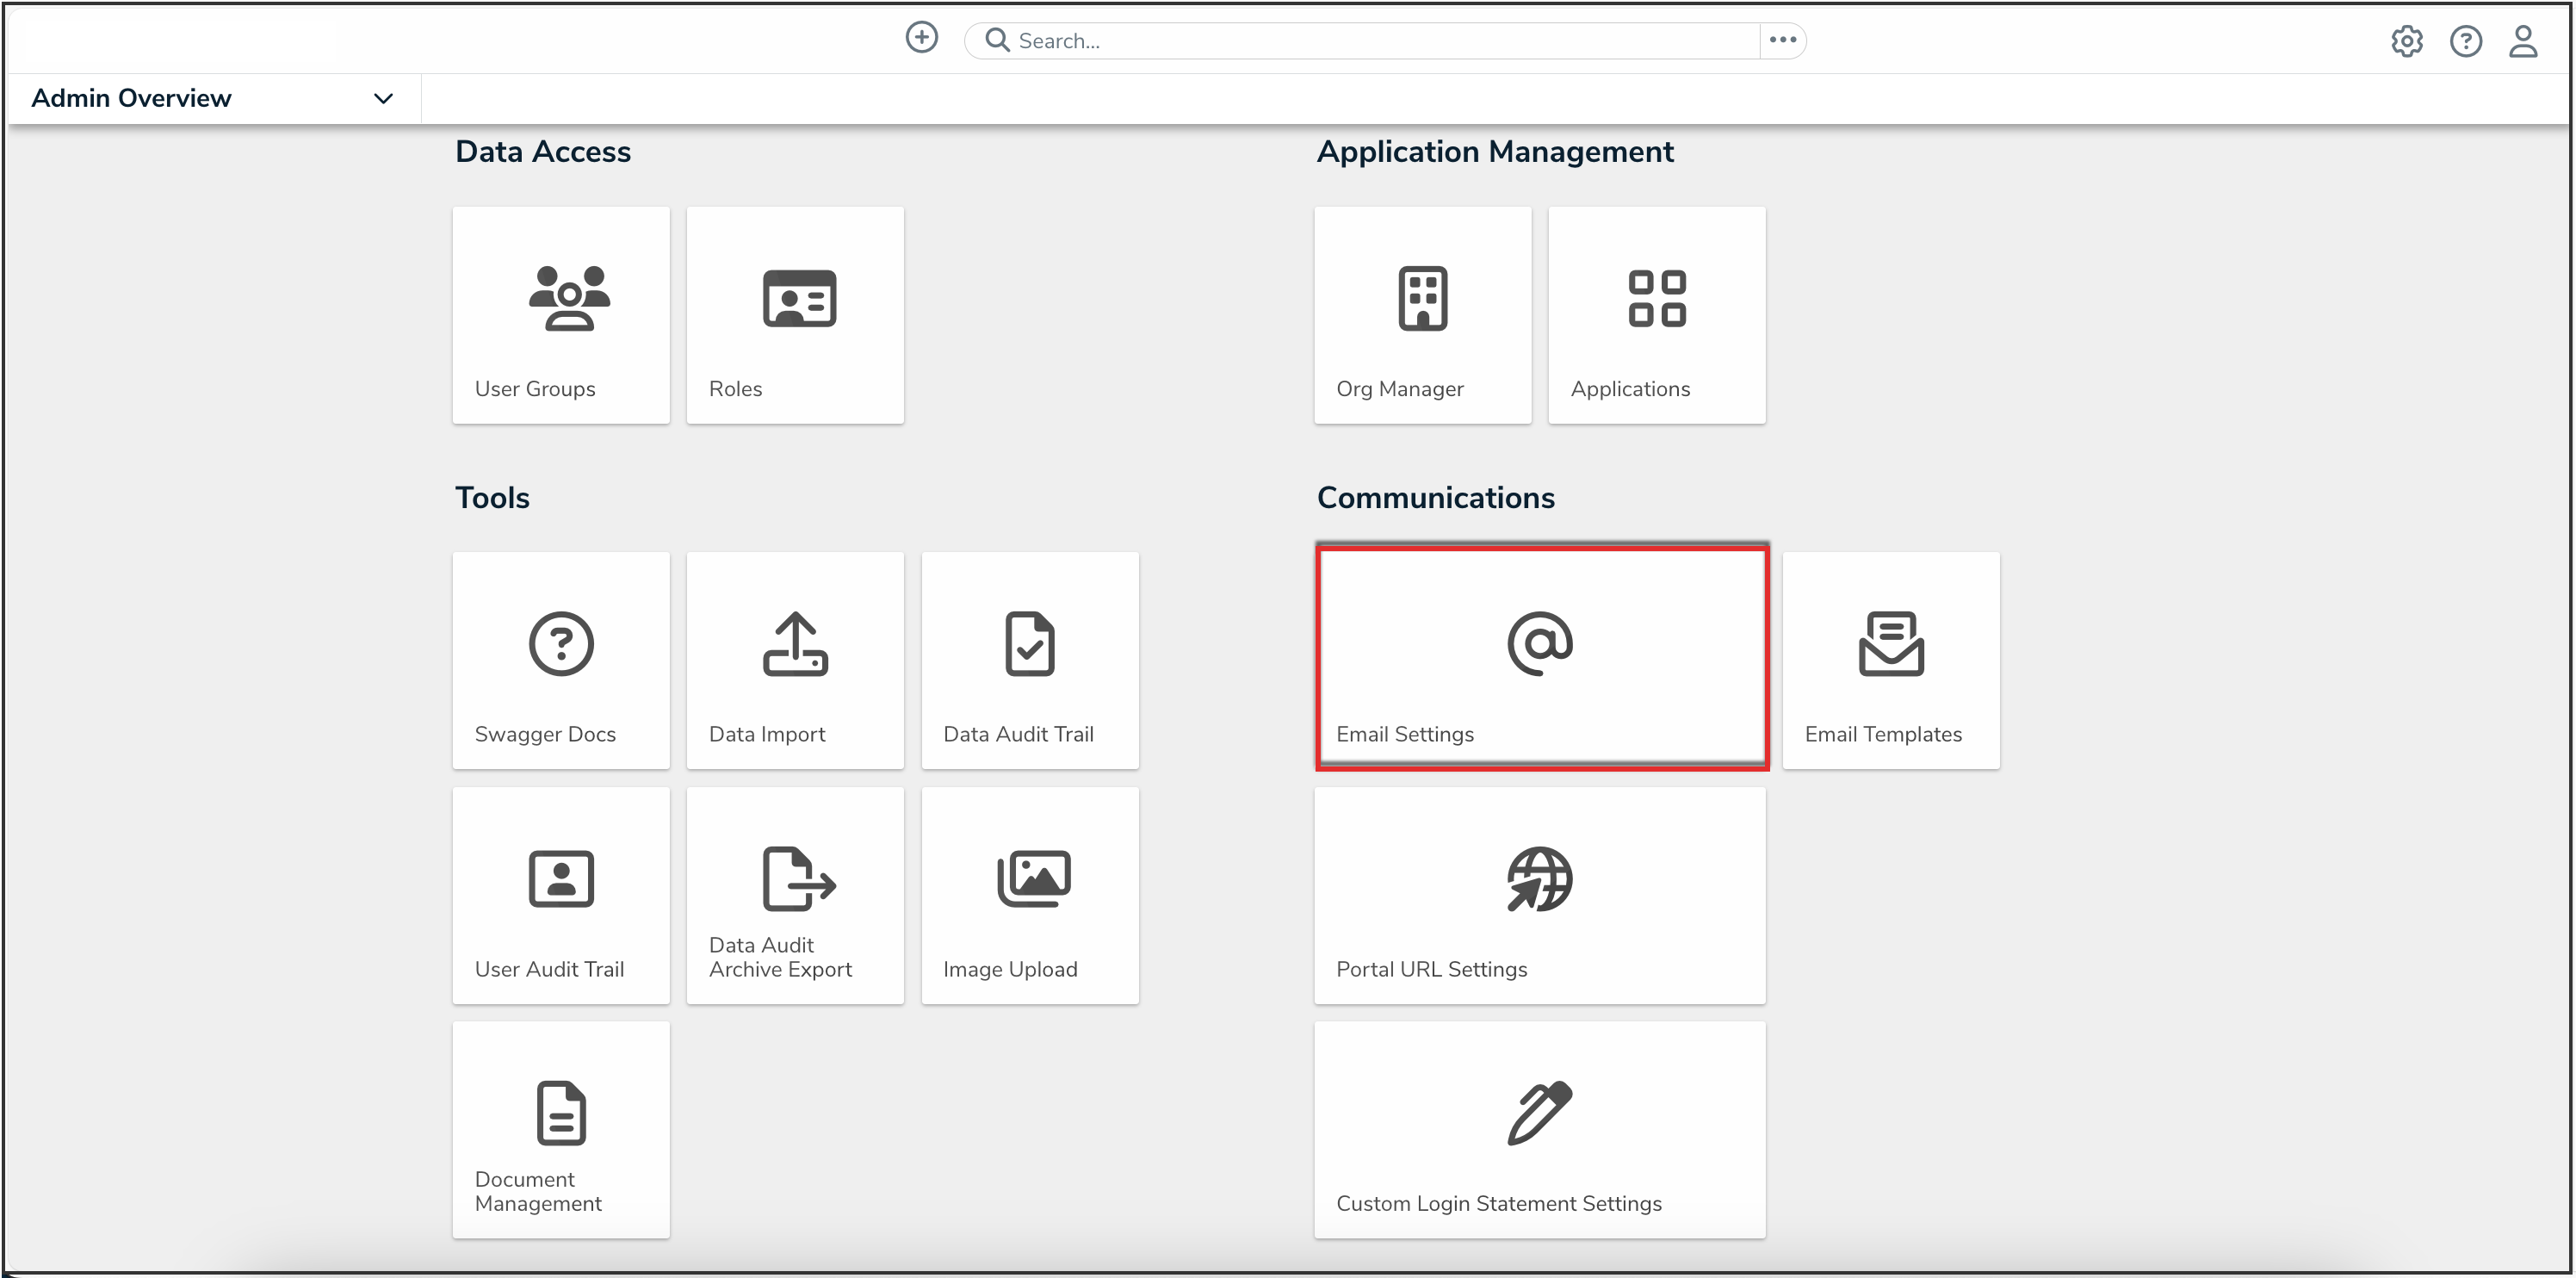Click the quick add plus icon
The image size is (2576, 1278).
(x=921, y=38)
